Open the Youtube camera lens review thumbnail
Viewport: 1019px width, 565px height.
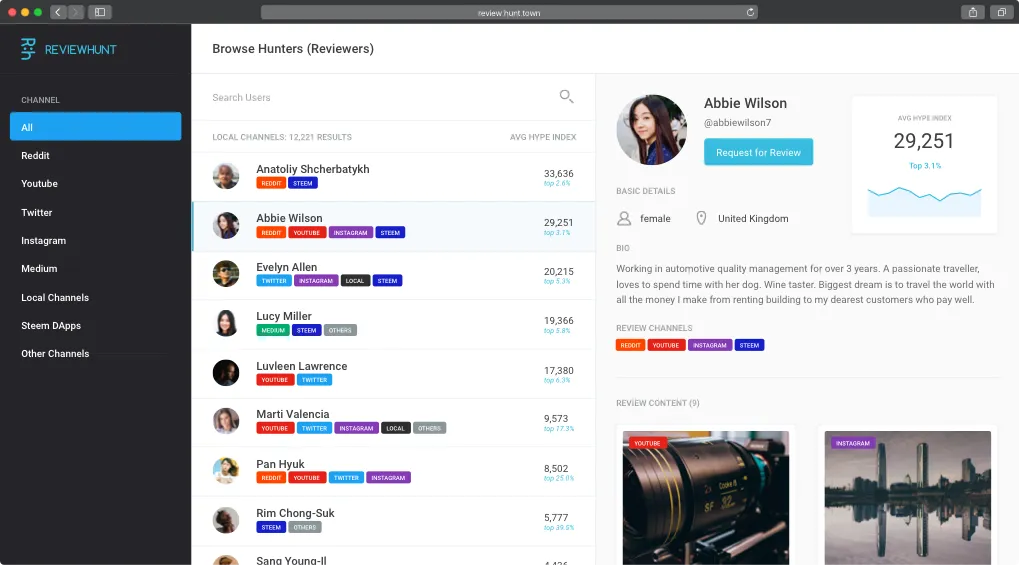pyautogui.click(x=705, y=497)
